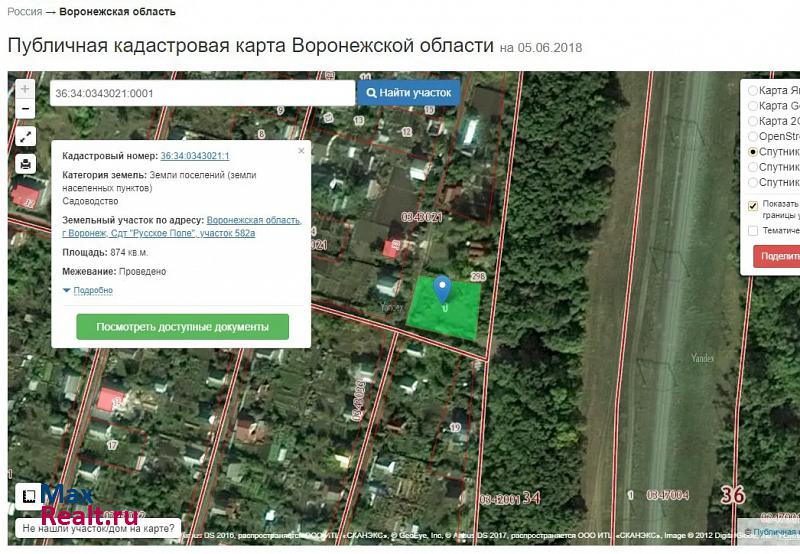Open Воронежская область breadcrumb item
The image size is (800, 554).
(x=117, y=12)
